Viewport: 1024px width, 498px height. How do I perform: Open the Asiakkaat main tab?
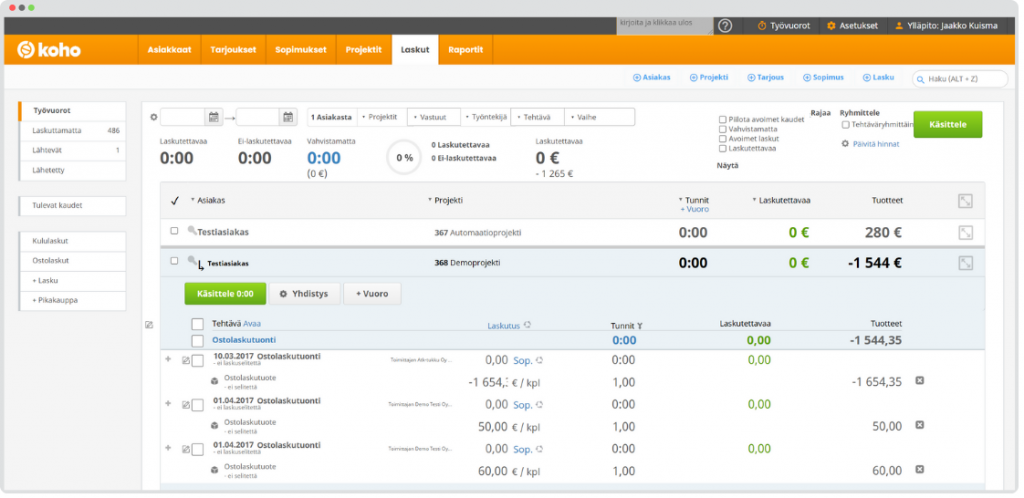point(169,50)
